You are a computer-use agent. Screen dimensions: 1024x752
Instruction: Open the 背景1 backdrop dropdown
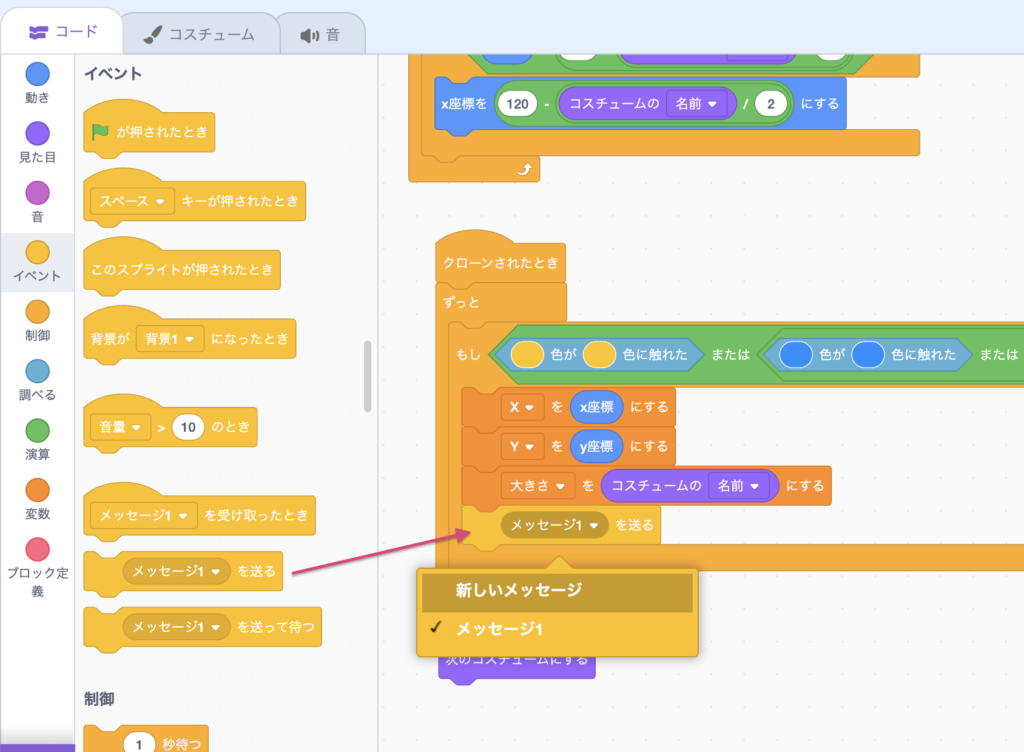point(170,339)
